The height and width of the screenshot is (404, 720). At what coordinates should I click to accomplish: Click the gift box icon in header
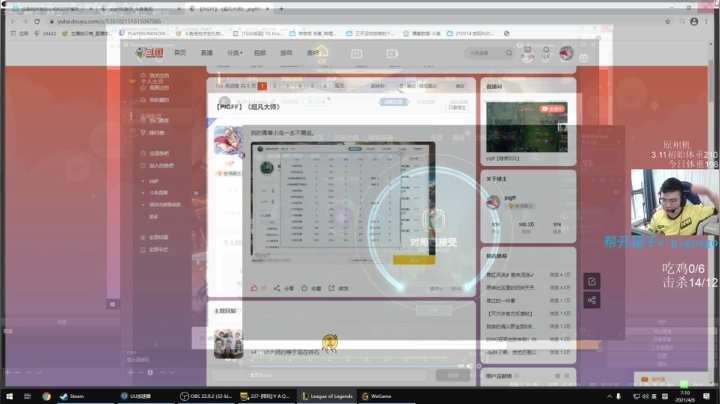[x=583, y=58]
